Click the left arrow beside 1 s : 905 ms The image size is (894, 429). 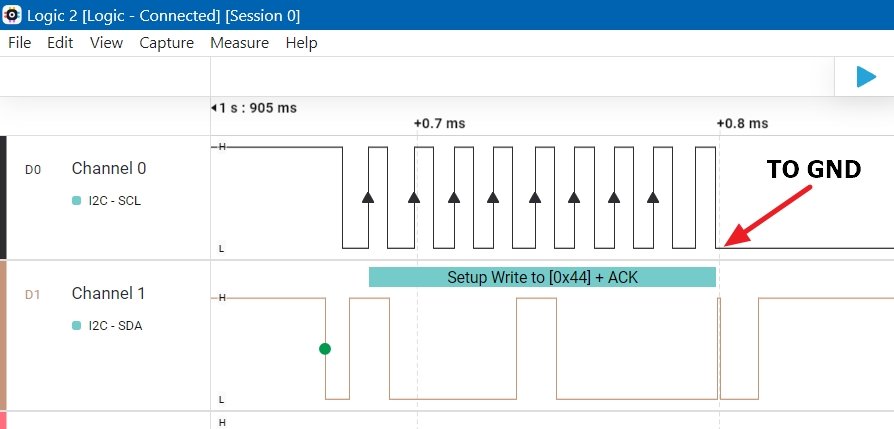(x=214, y=108)
